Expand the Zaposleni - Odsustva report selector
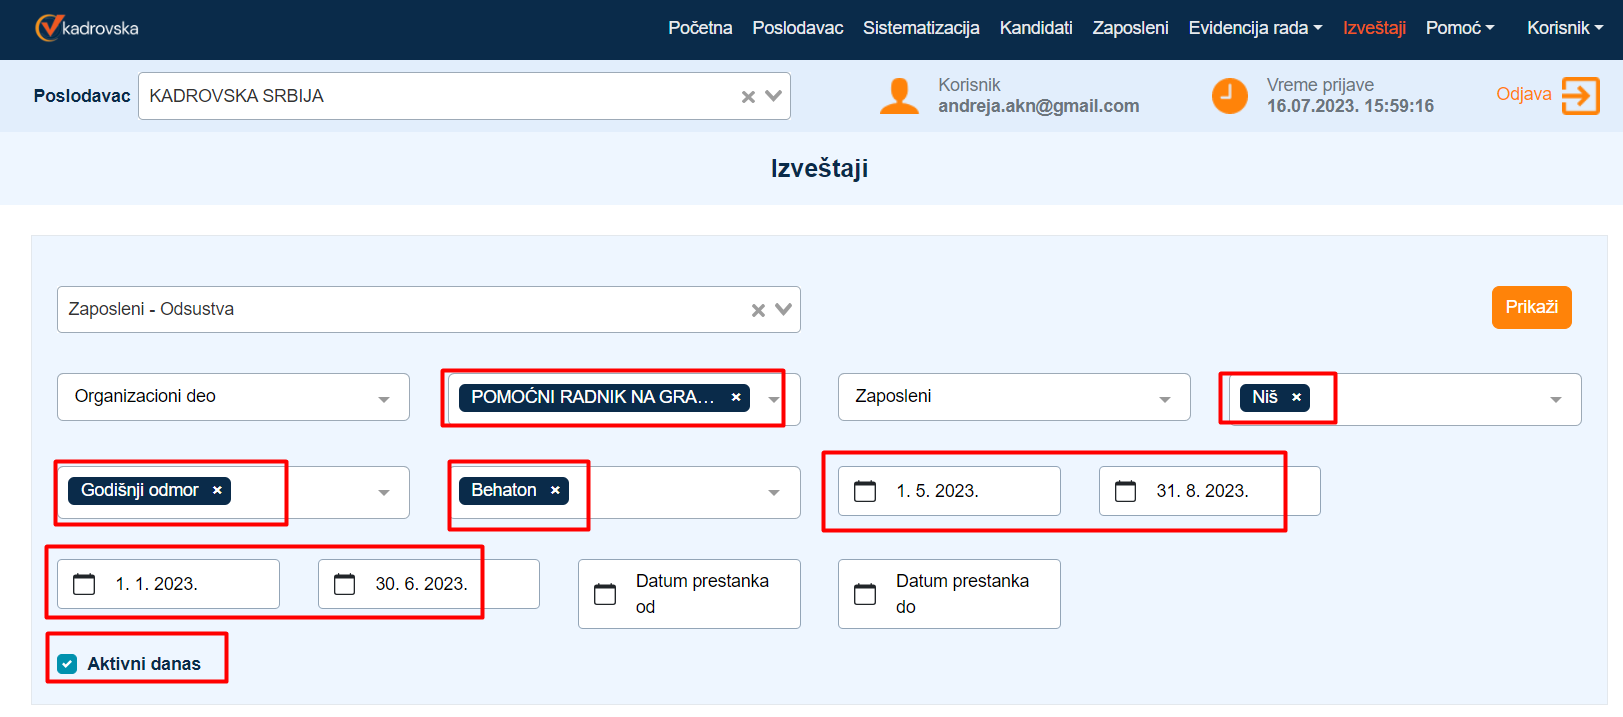Image resolution: width=1623 pixels, height=717 pixels. point(783,310)
